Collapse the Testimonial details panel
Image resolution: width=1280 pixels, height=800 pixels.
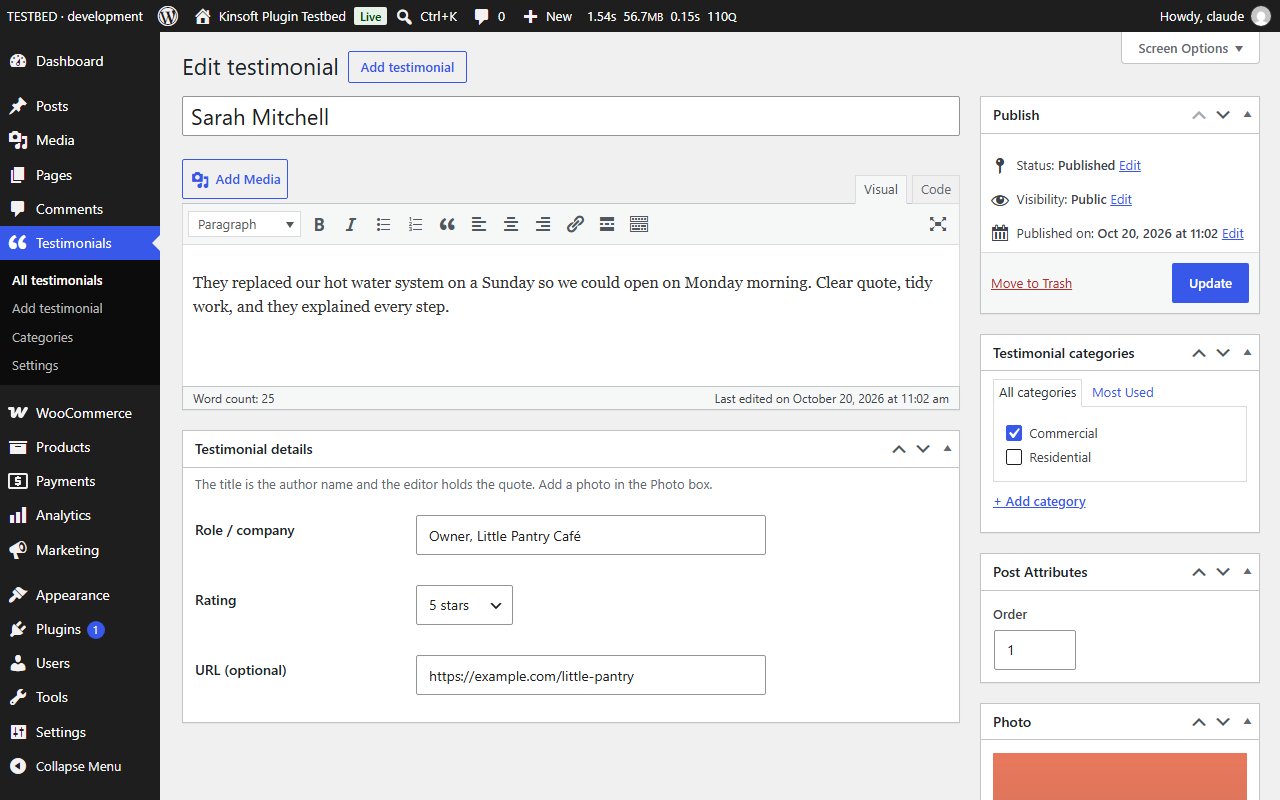point(947,449)
